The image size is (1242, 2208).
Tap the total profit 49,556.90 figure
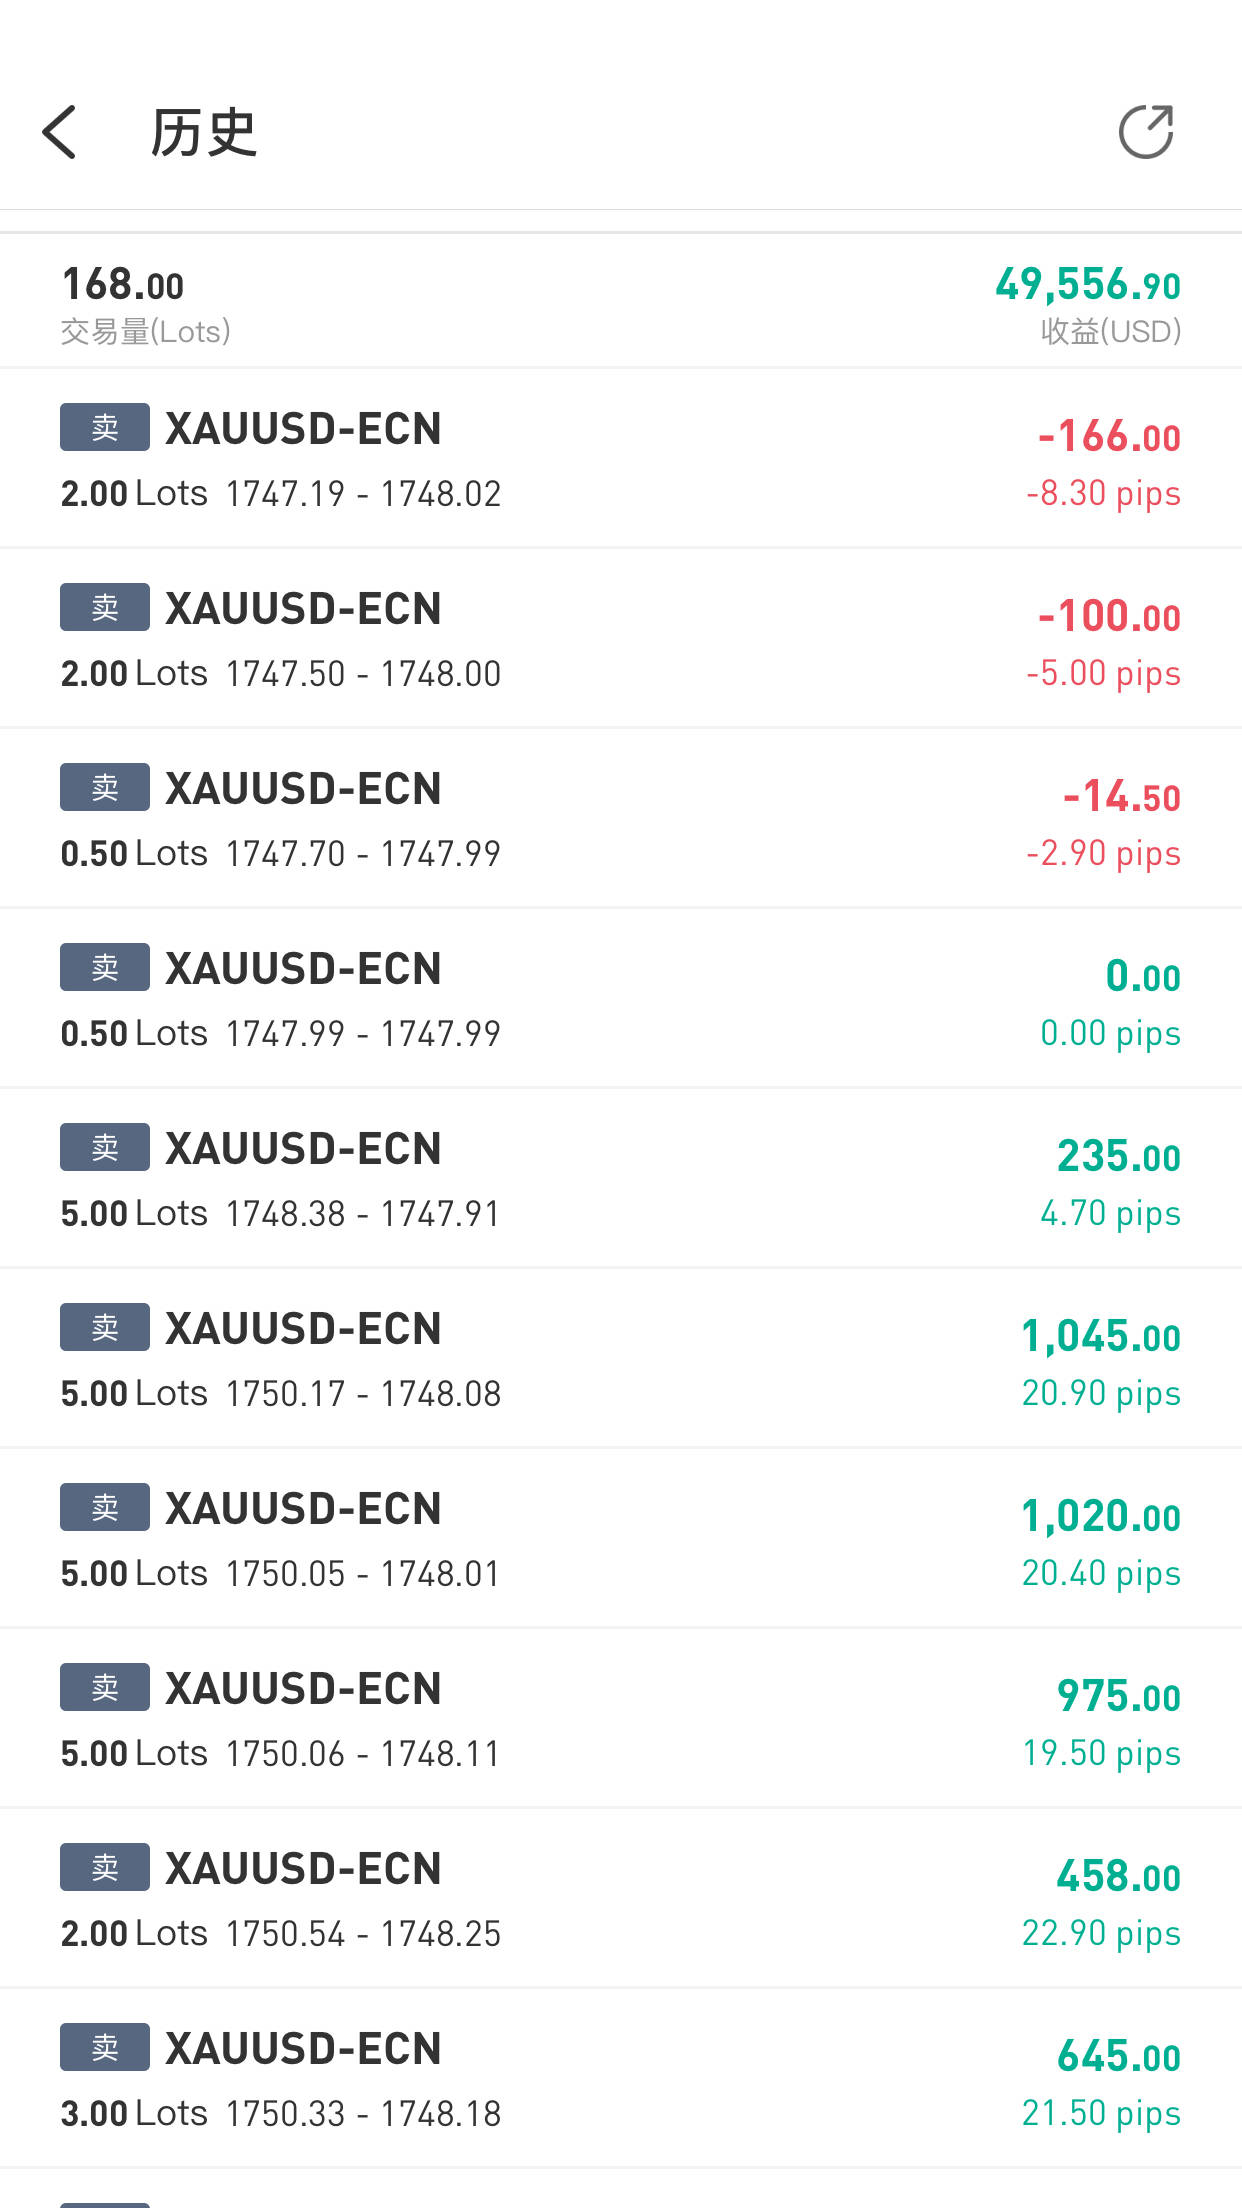[1088, 285]
